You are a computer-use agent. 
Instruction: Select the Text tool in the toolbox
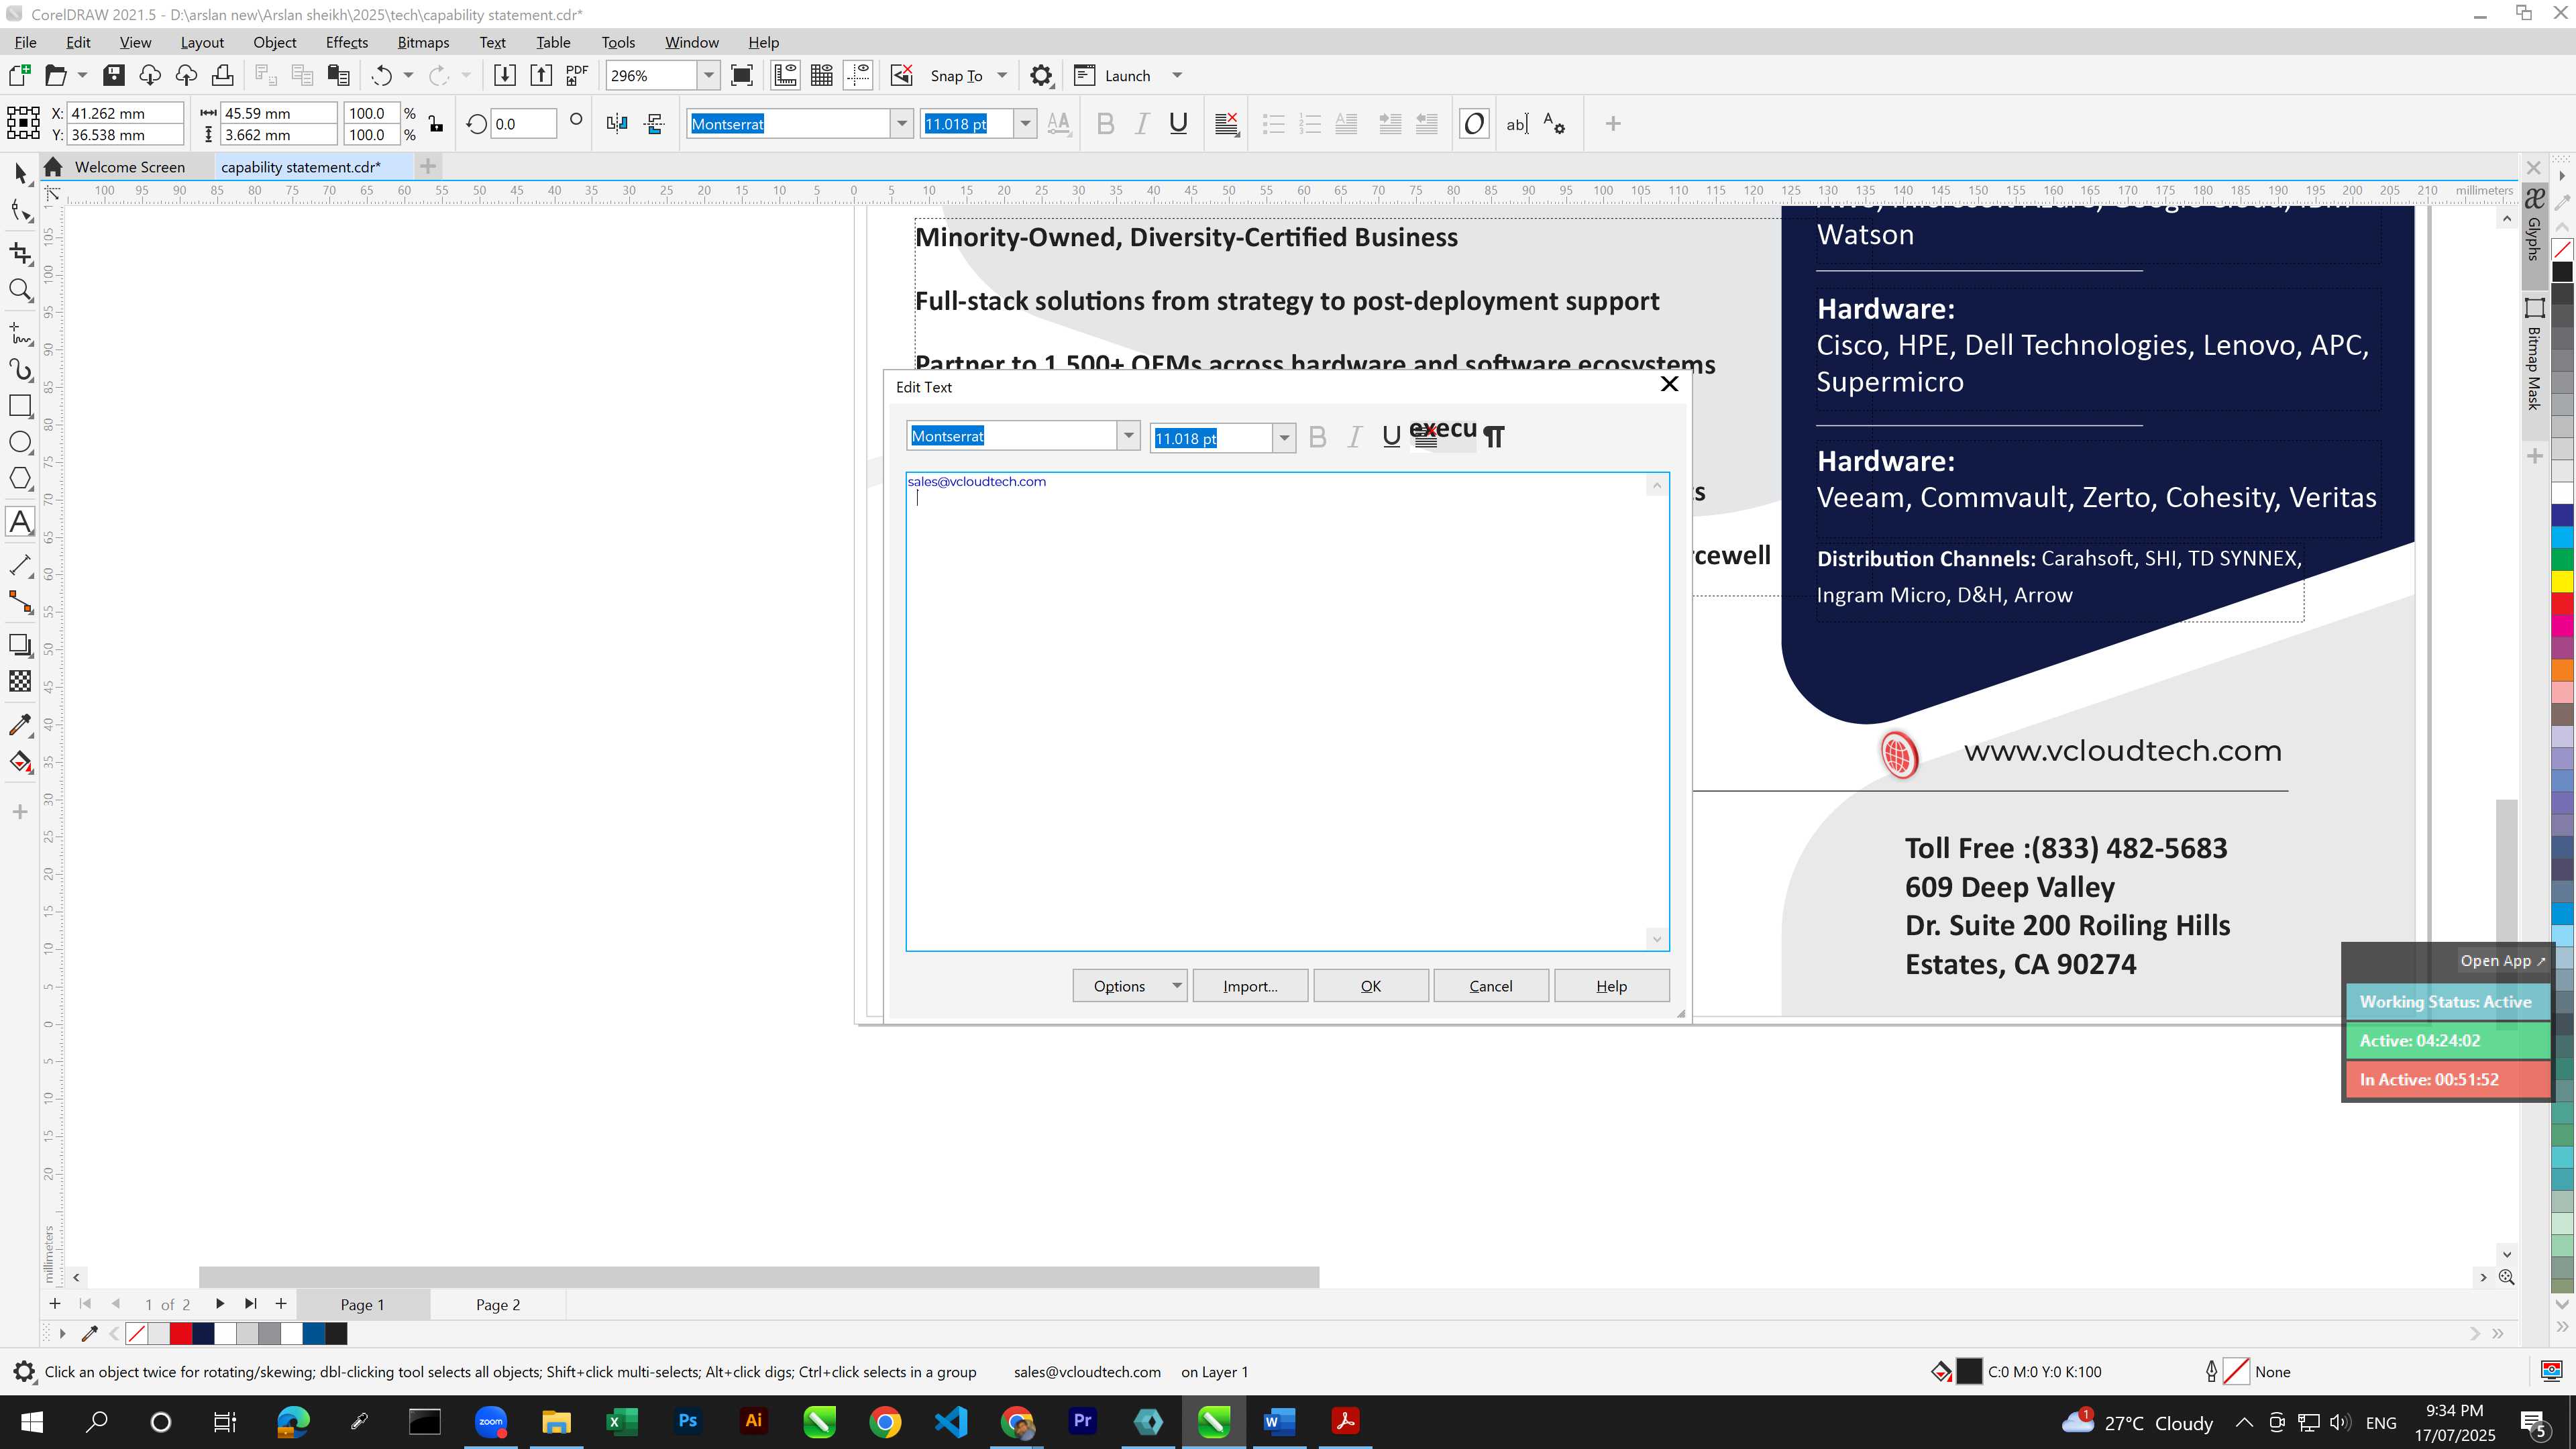point(20,522)
